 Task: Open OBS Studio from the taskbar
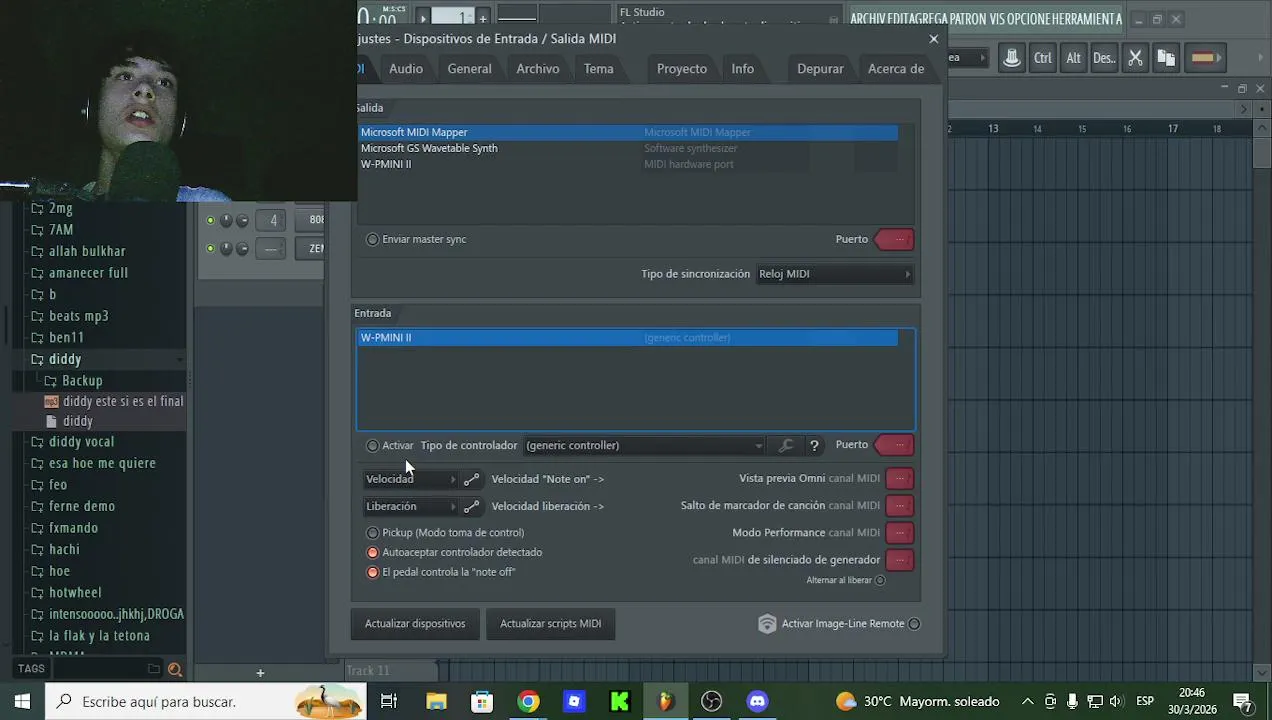[711, 702]
